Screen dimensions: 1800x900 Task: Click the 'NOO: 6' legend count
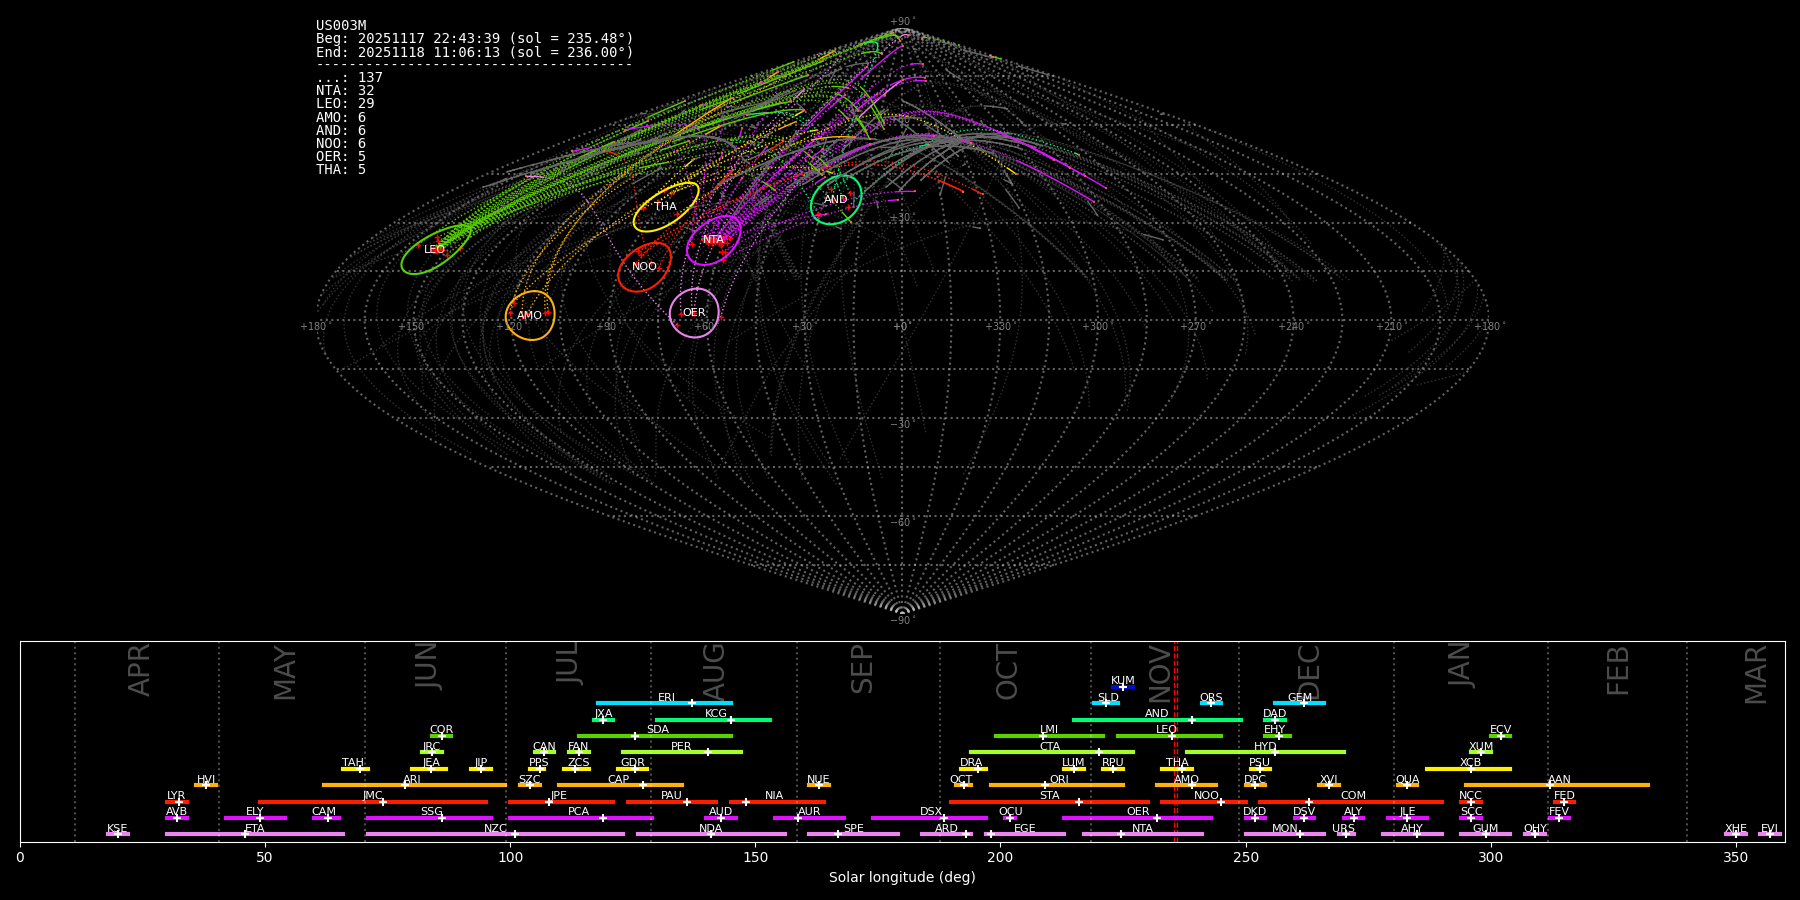pyautogui.click(x=341, y=143)
